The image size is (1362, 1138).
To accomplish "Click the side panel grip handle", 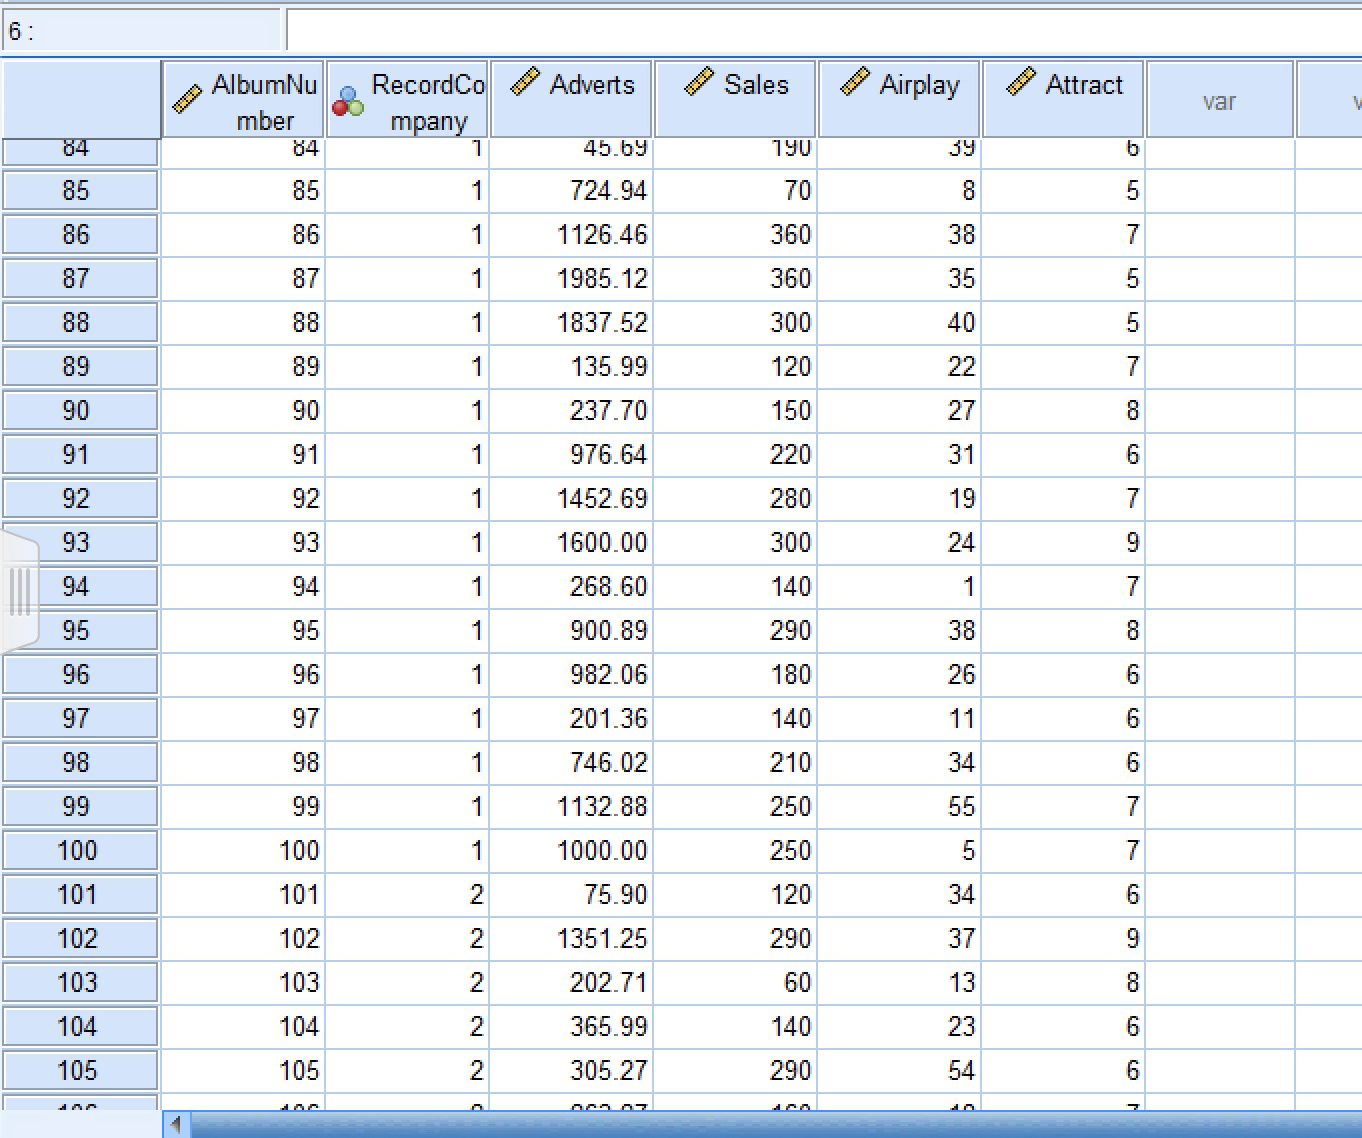I will tap(20, 591).
